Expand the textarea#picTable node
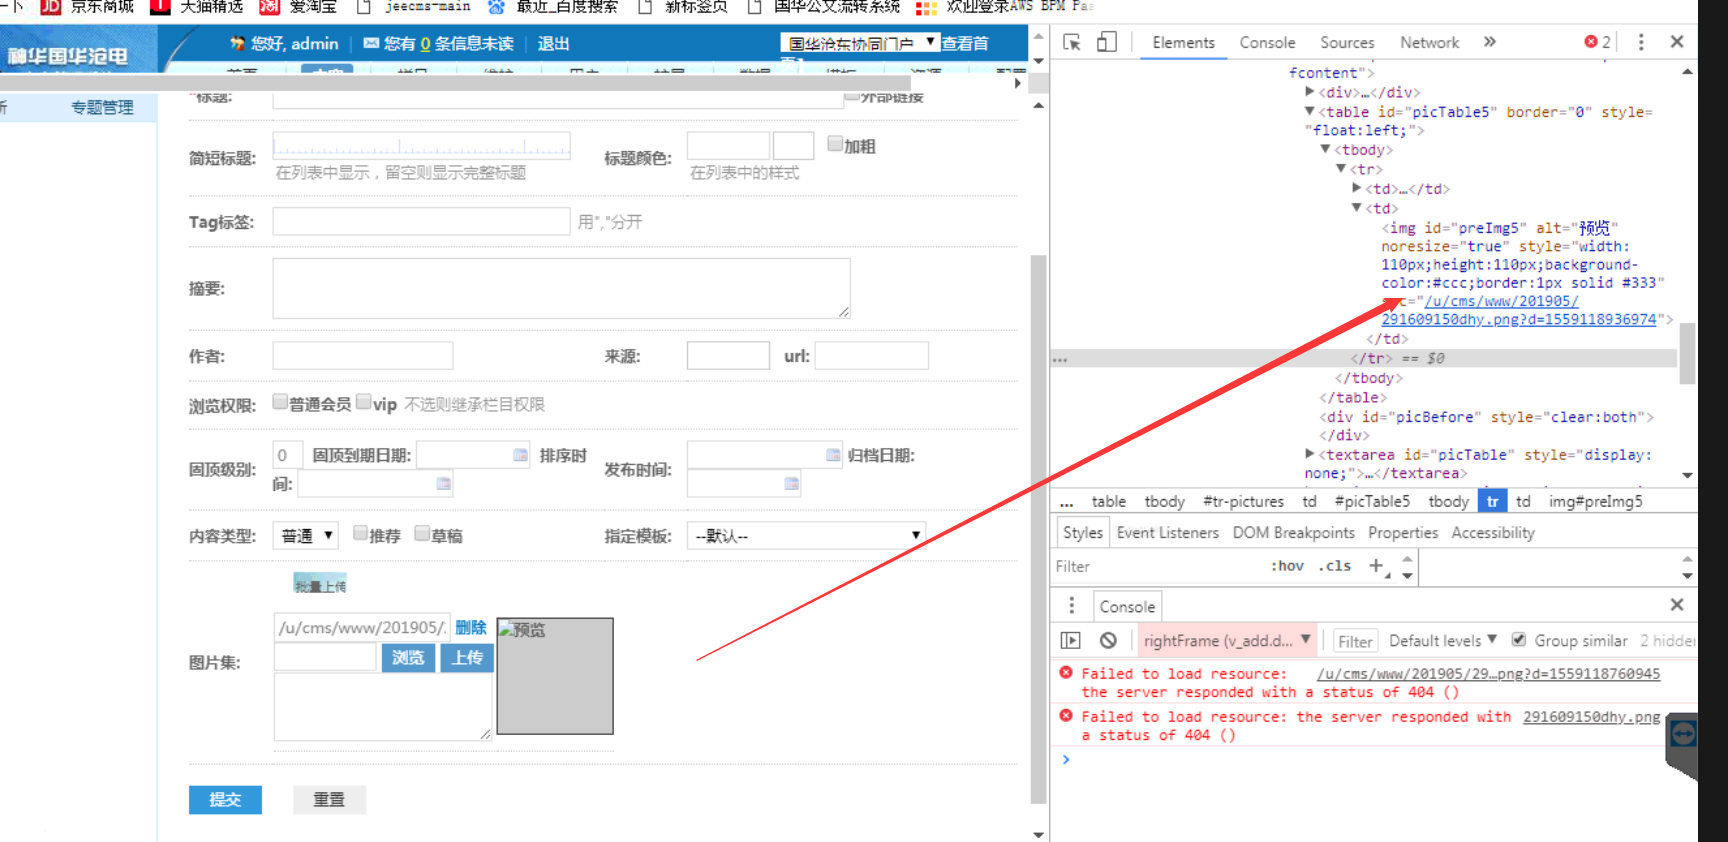 click(x=1309, y=454)
